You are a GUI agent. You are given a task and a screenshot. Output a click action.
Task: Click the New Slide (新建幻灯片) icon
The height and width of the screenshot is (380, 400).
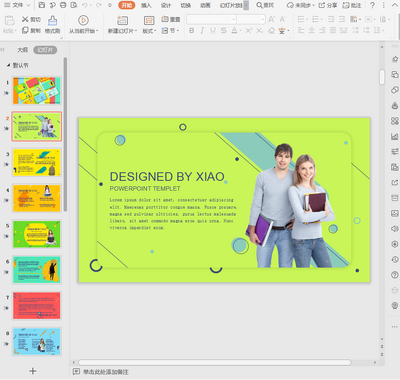(122, 21)
